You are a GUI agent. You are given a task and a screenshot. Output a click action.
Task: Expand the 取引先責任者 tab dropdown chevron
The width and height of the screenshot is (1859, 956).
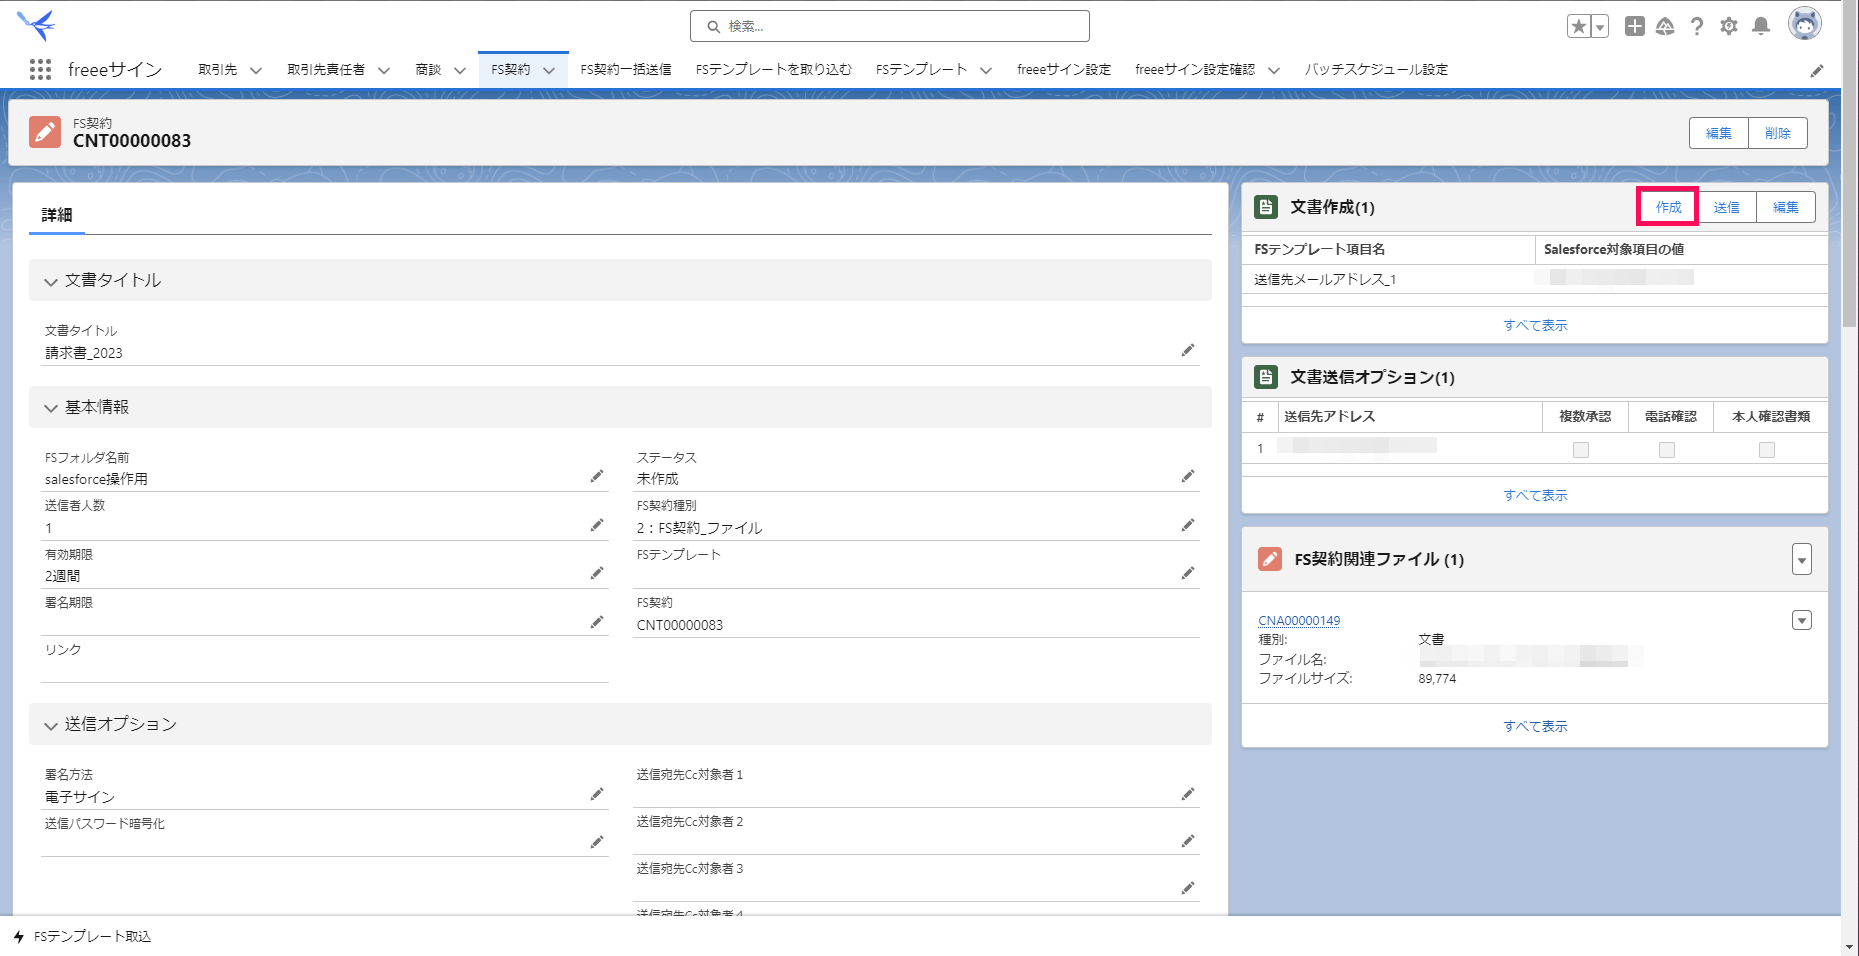coord(384,70)
